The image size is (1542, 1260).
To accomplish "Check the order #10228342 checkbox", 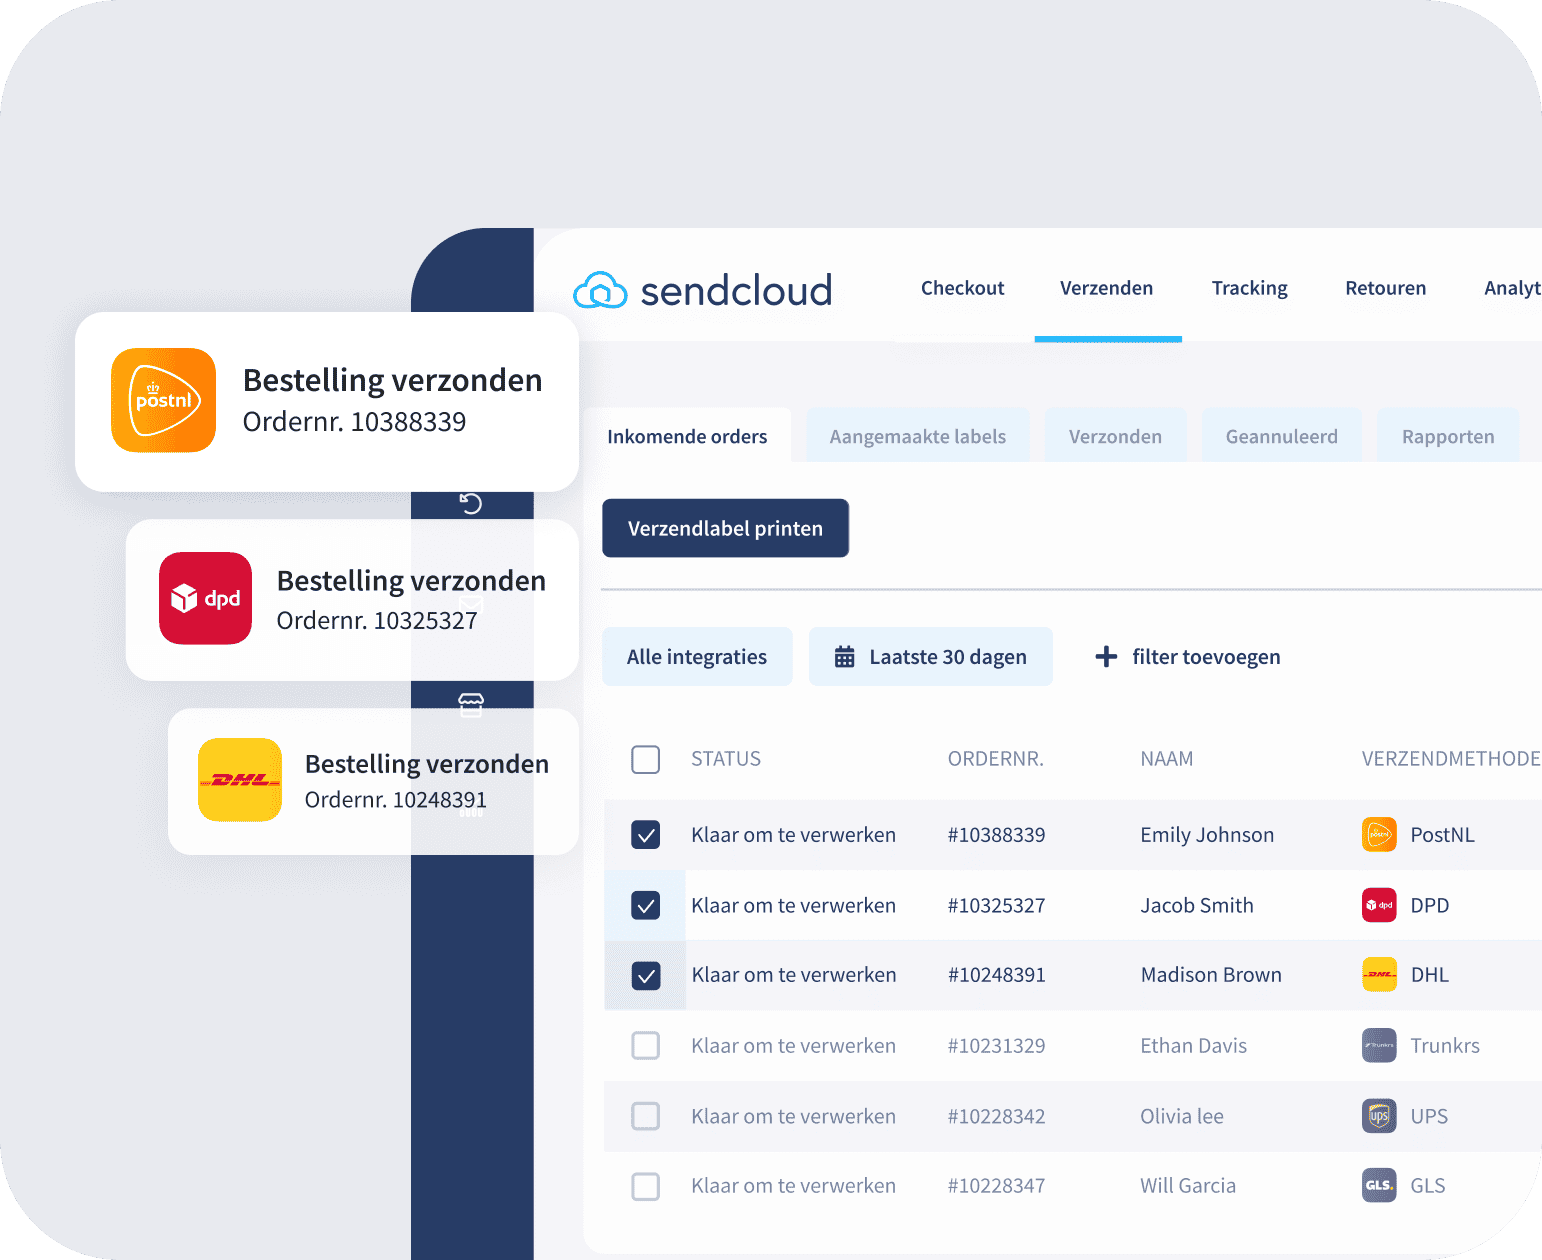I will [646, 1116].
